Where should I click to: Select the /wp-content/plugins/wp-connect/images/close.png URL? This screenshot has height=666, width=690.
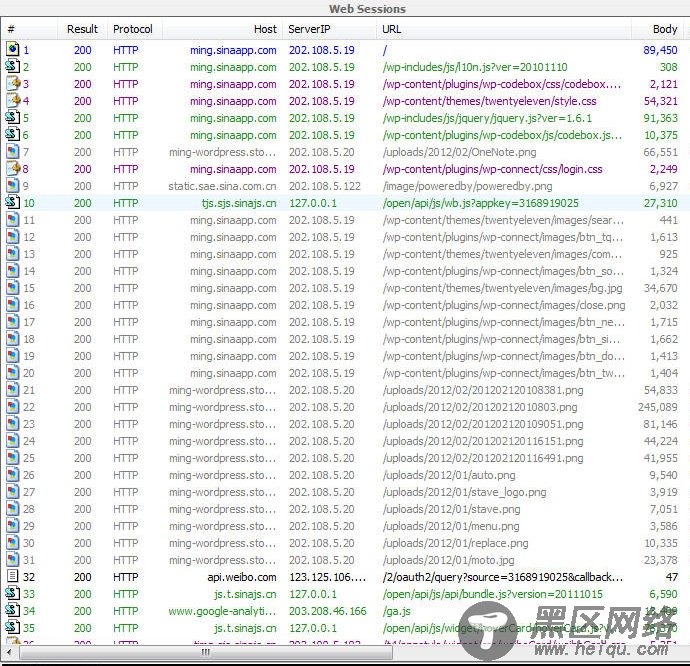point(504,305)
